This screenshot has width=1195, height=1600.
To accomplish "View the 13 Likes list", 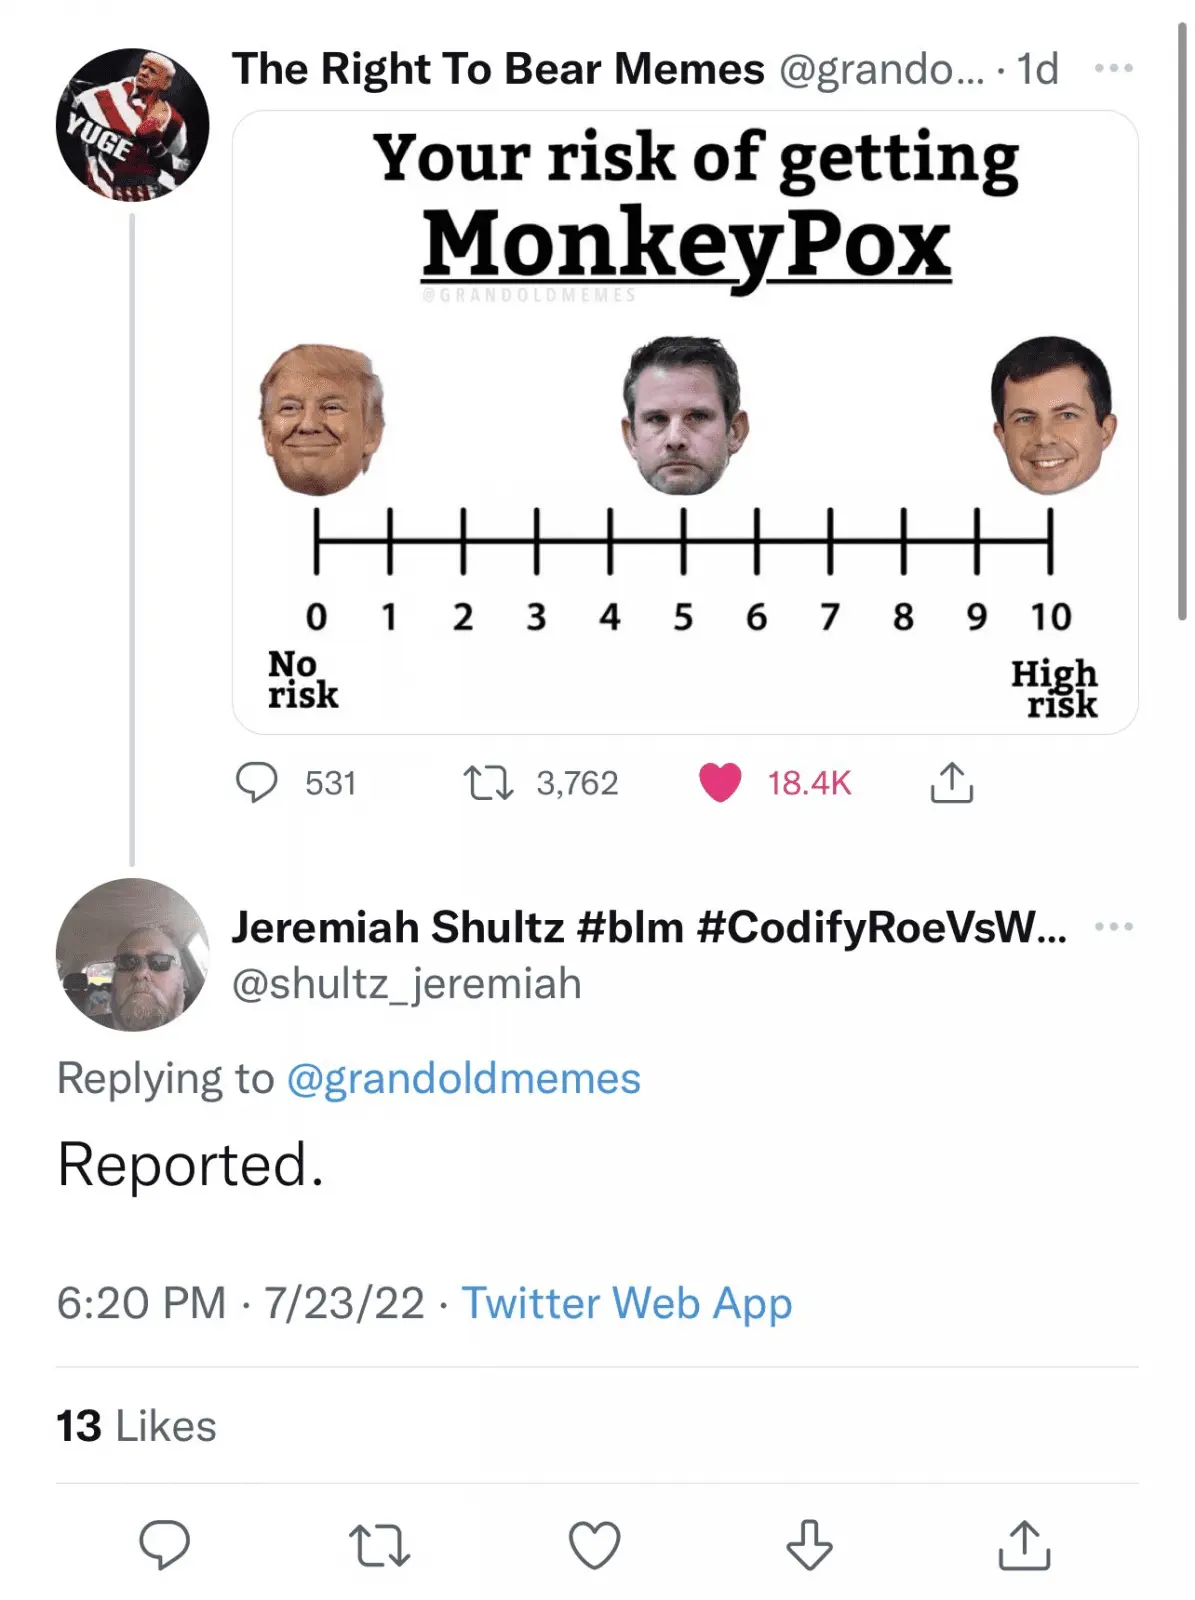I will pos(136,1426).
